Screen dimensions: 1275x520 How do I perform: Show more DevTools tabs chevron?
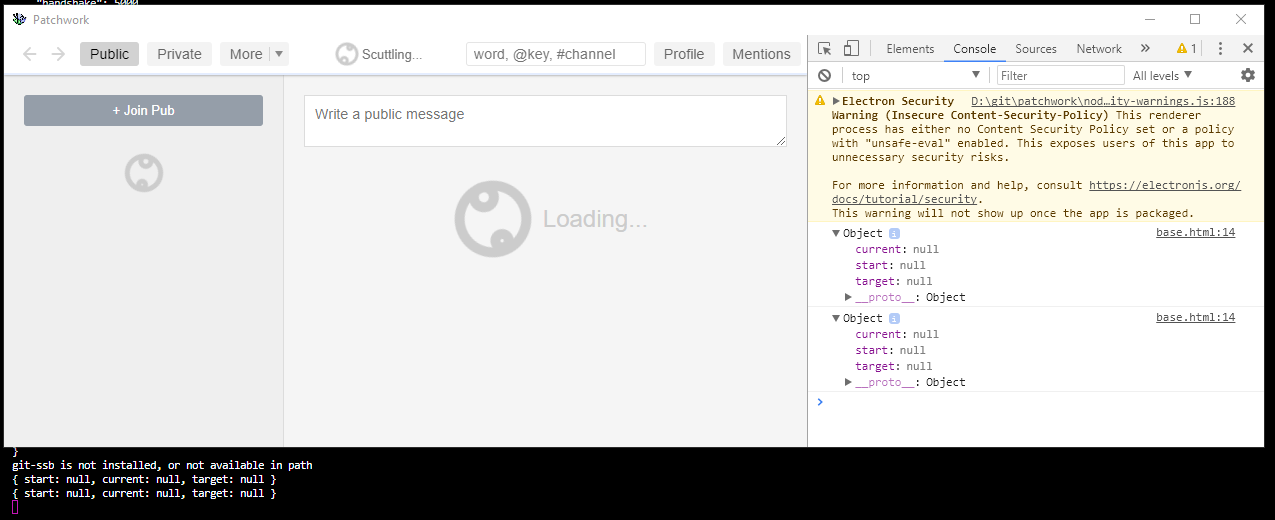(x=1145, y=48)
